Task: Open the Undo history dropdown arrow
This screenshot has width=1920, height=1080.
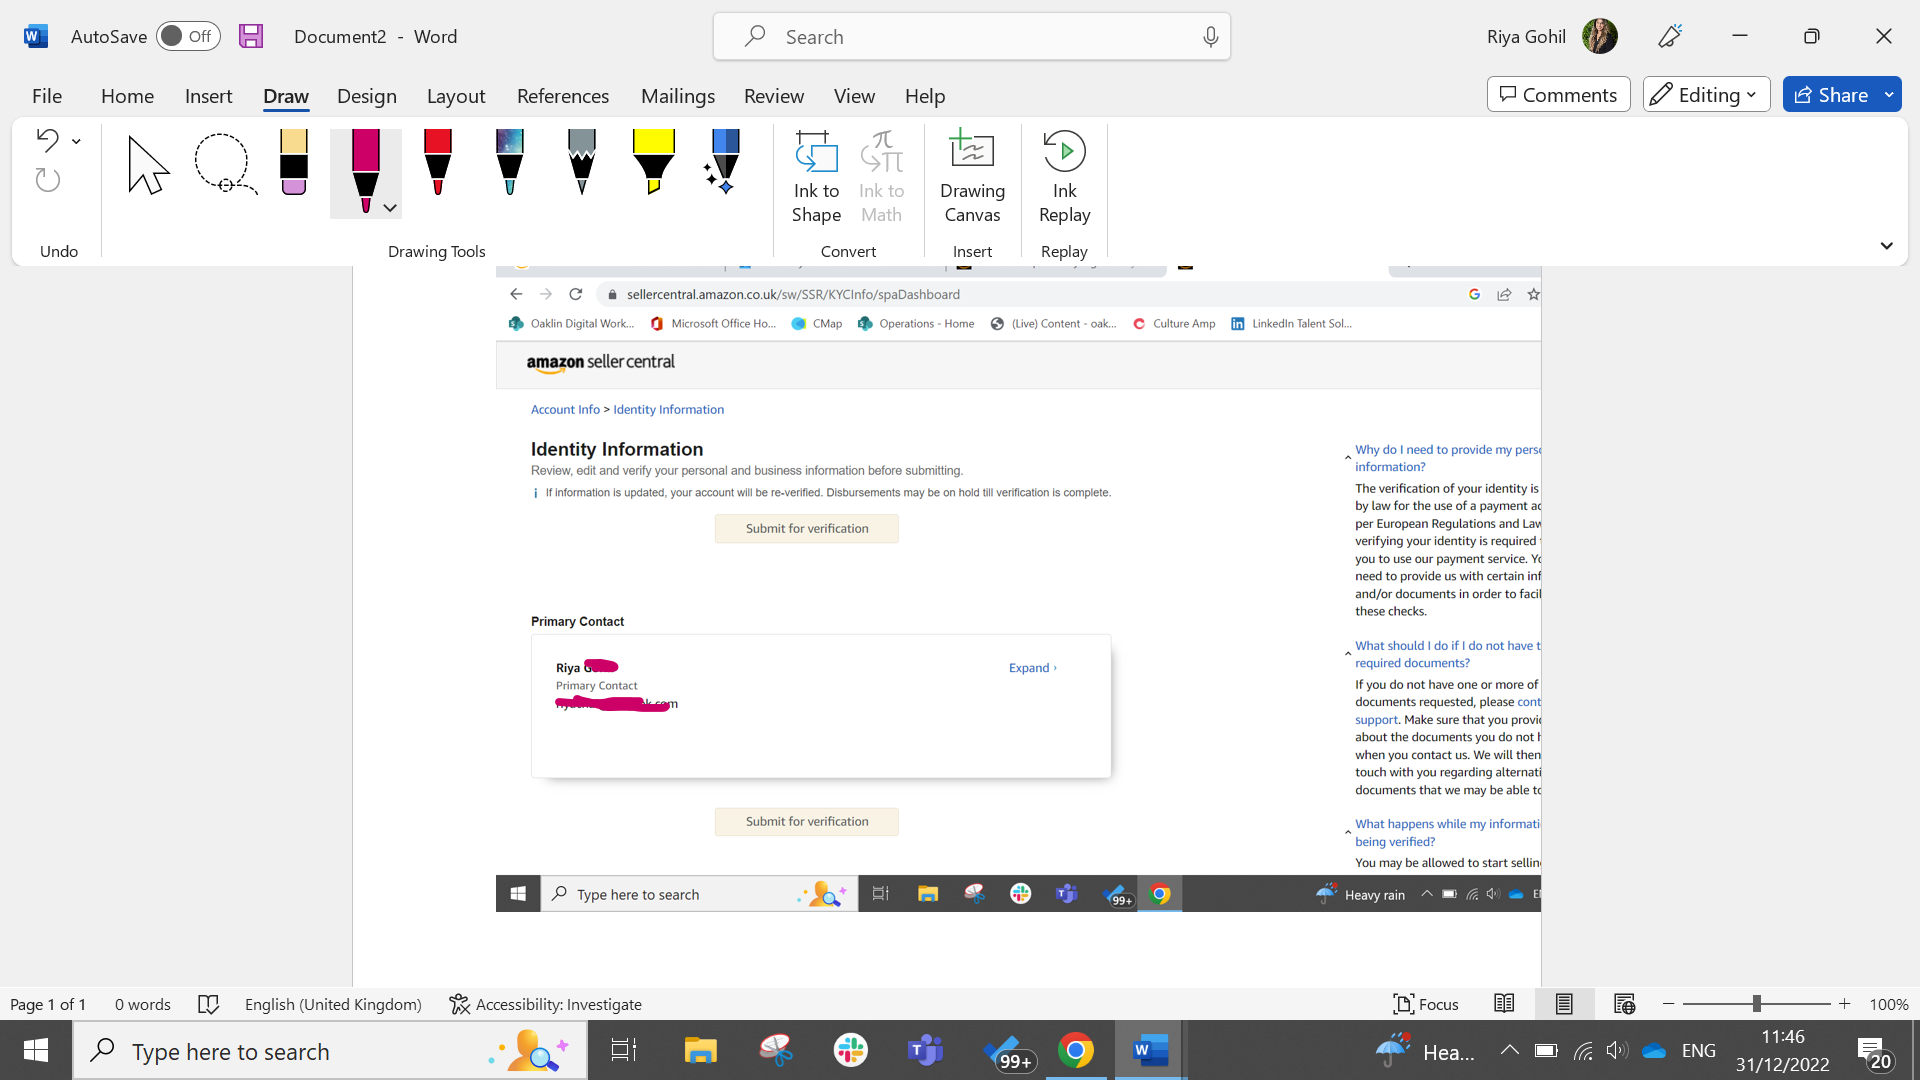Action: pyautogui.click(x=76, y=141)
